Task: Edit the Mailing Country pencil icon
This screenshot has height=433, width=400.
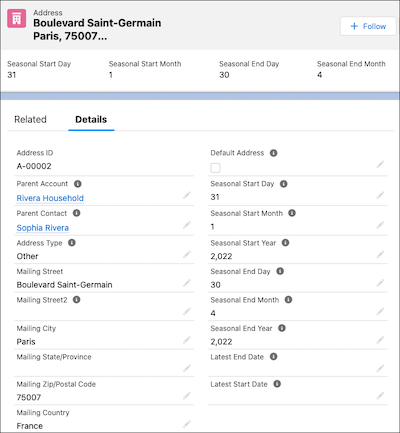Action: click(x=187, y=424)
